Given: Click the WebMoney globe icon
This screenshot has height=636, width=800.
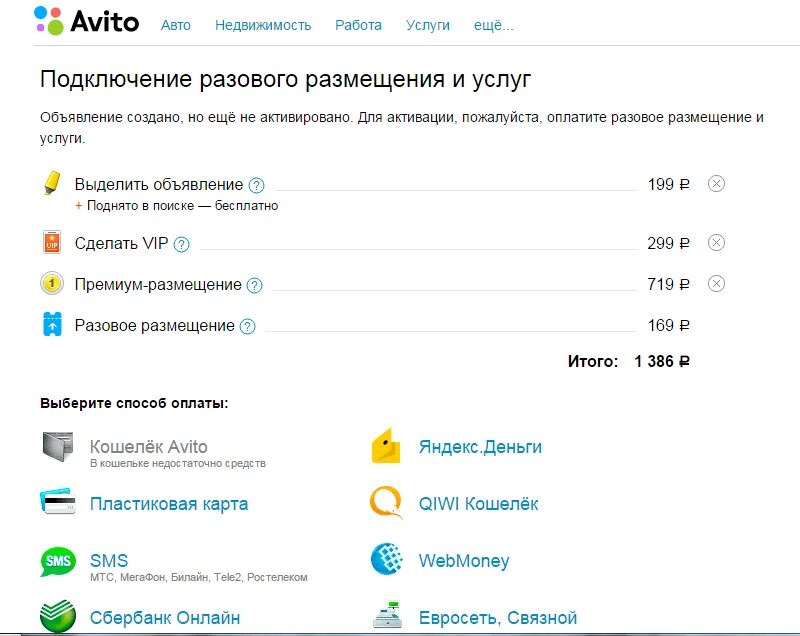Looking at the screenshot, I should pos(387,559).
